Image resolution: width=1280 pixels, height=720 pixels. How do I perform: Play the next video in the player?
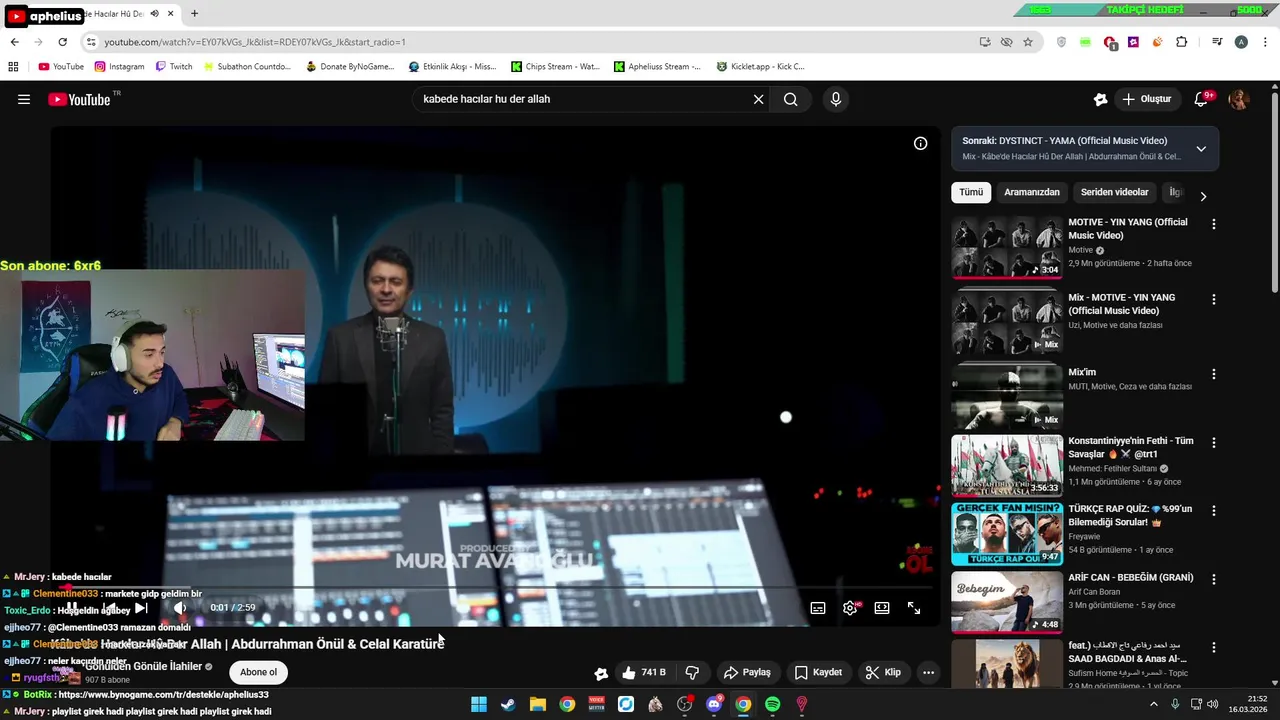141,607
